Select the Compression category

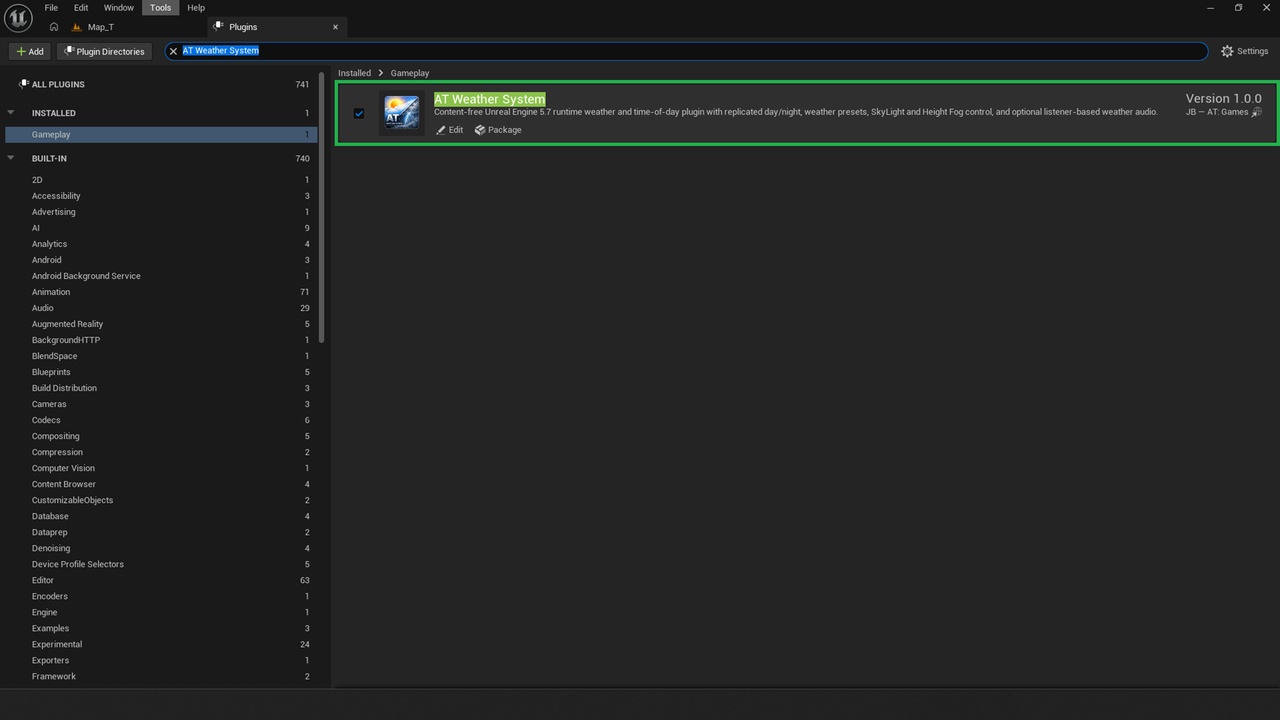pos(160,452)
